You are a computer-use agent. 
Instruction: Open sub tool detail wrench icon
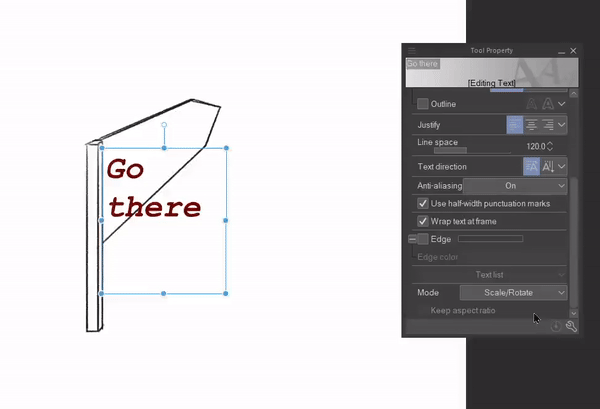click(x=571, y=326)
